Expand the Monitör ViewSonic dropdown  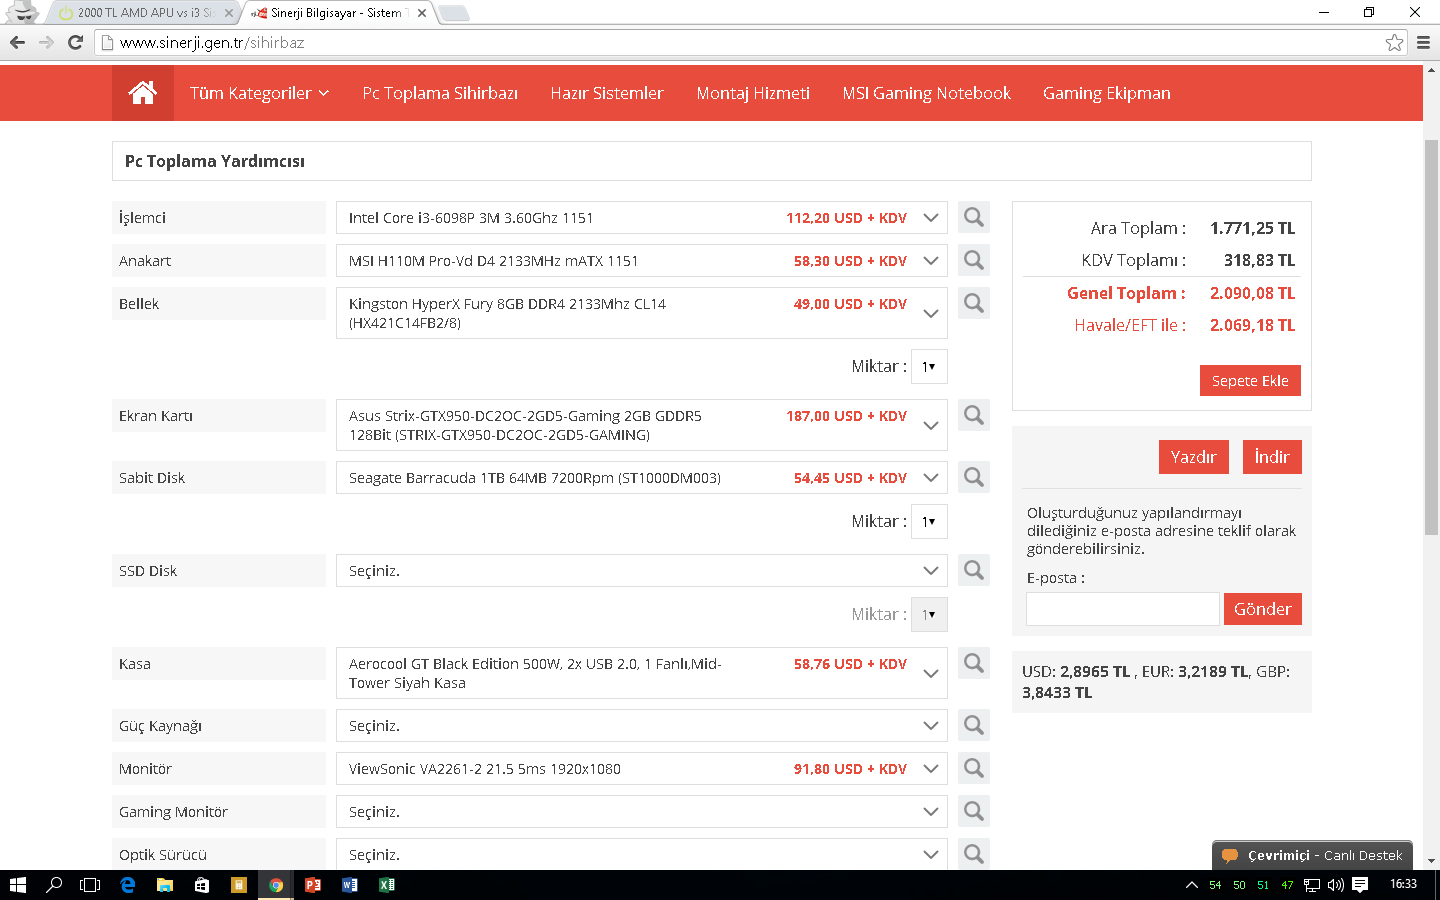(x=641, y=769)
